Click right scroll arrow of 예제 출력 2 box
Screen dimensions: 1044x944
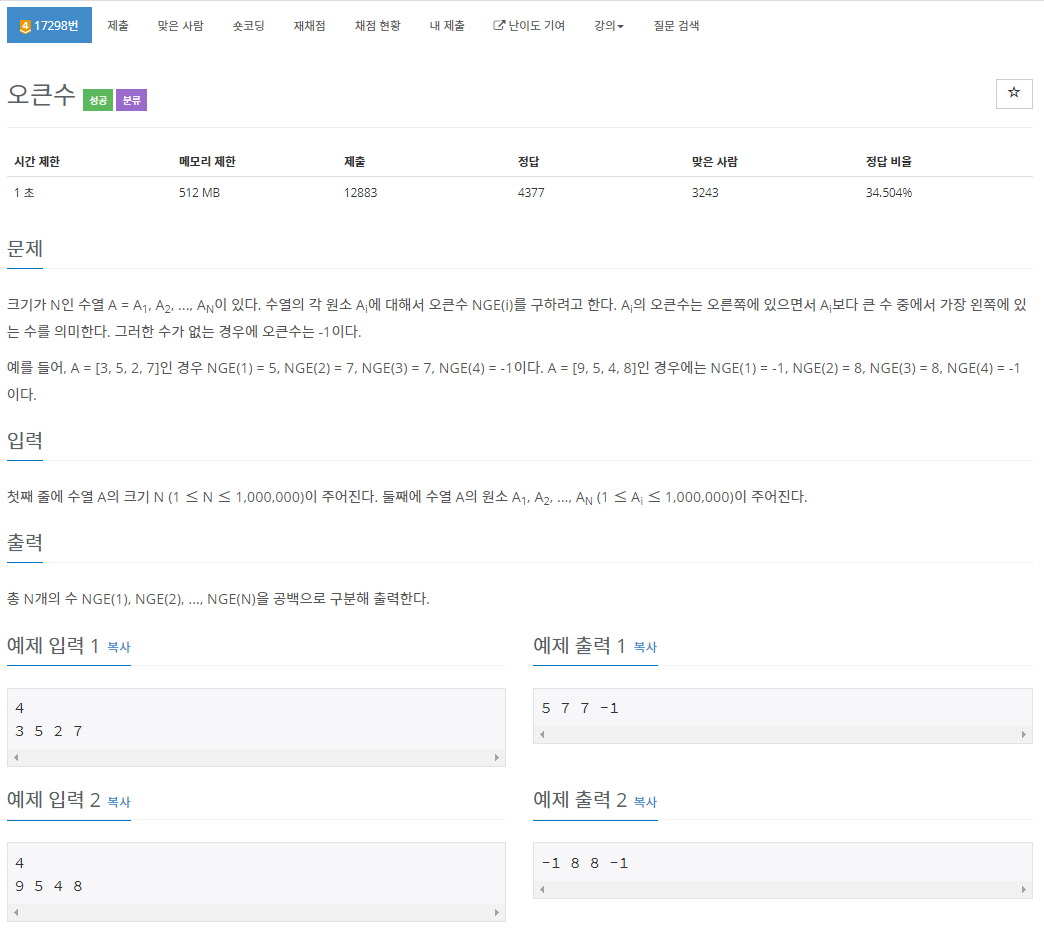click(1023, 889)
